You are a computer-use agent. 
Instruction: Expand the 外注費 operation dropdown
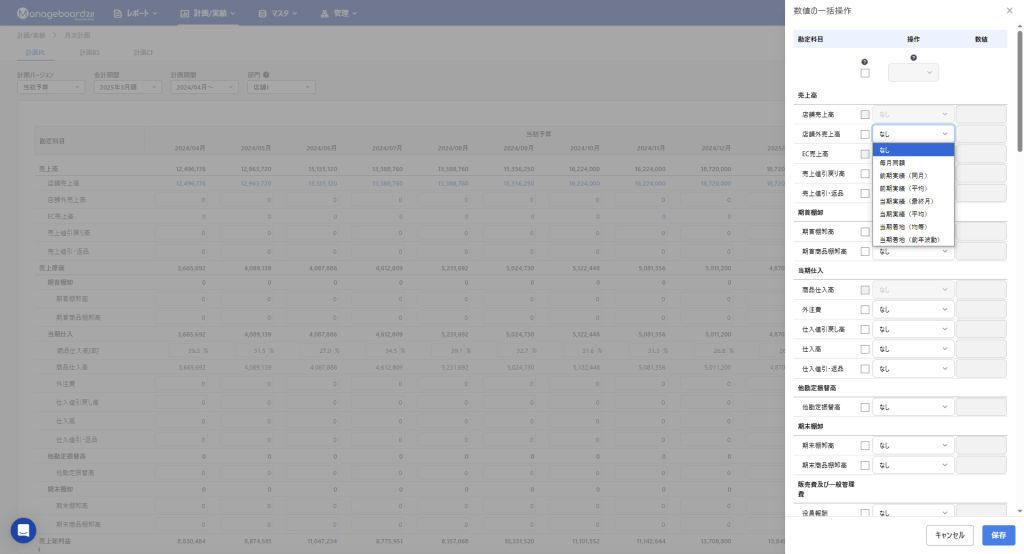(913, 310)
